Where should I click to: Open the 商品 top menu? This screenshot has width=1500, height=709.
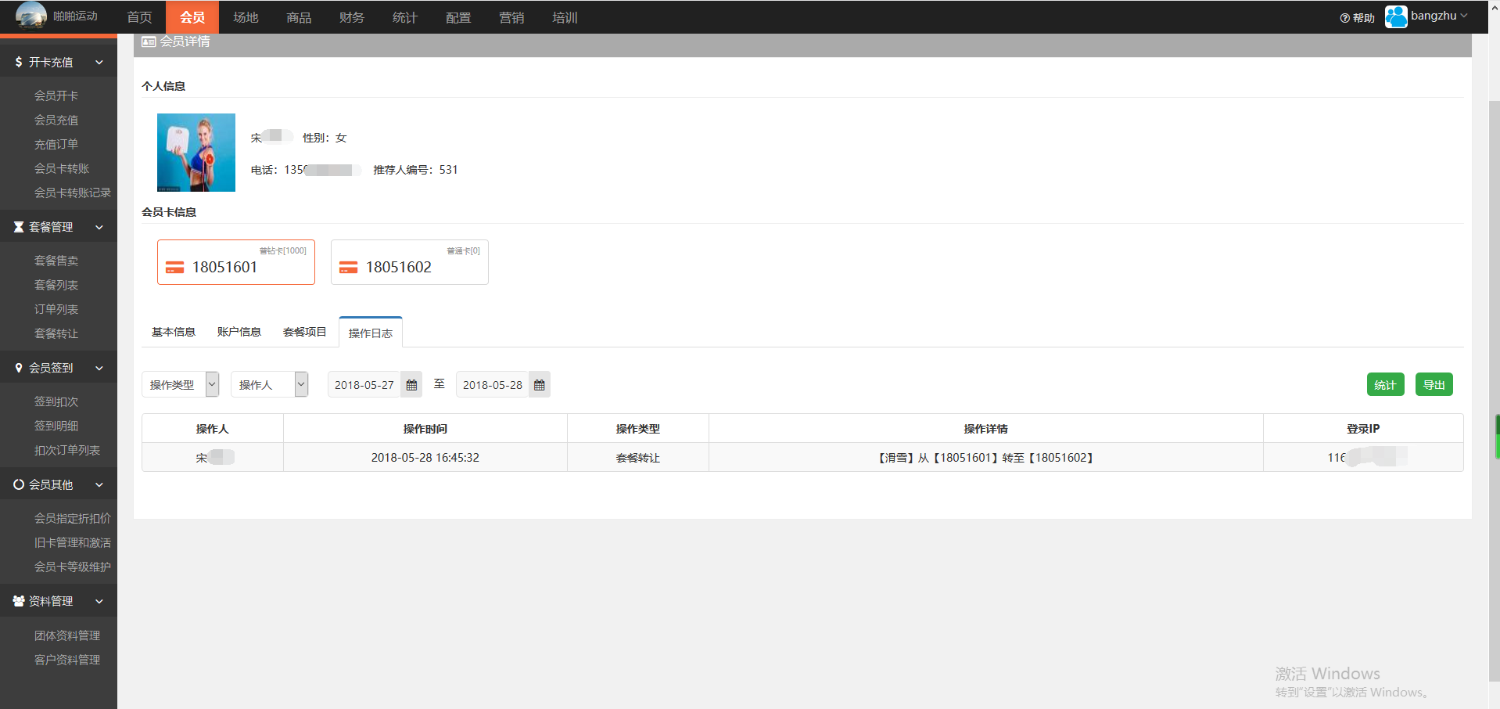(298, 17)
